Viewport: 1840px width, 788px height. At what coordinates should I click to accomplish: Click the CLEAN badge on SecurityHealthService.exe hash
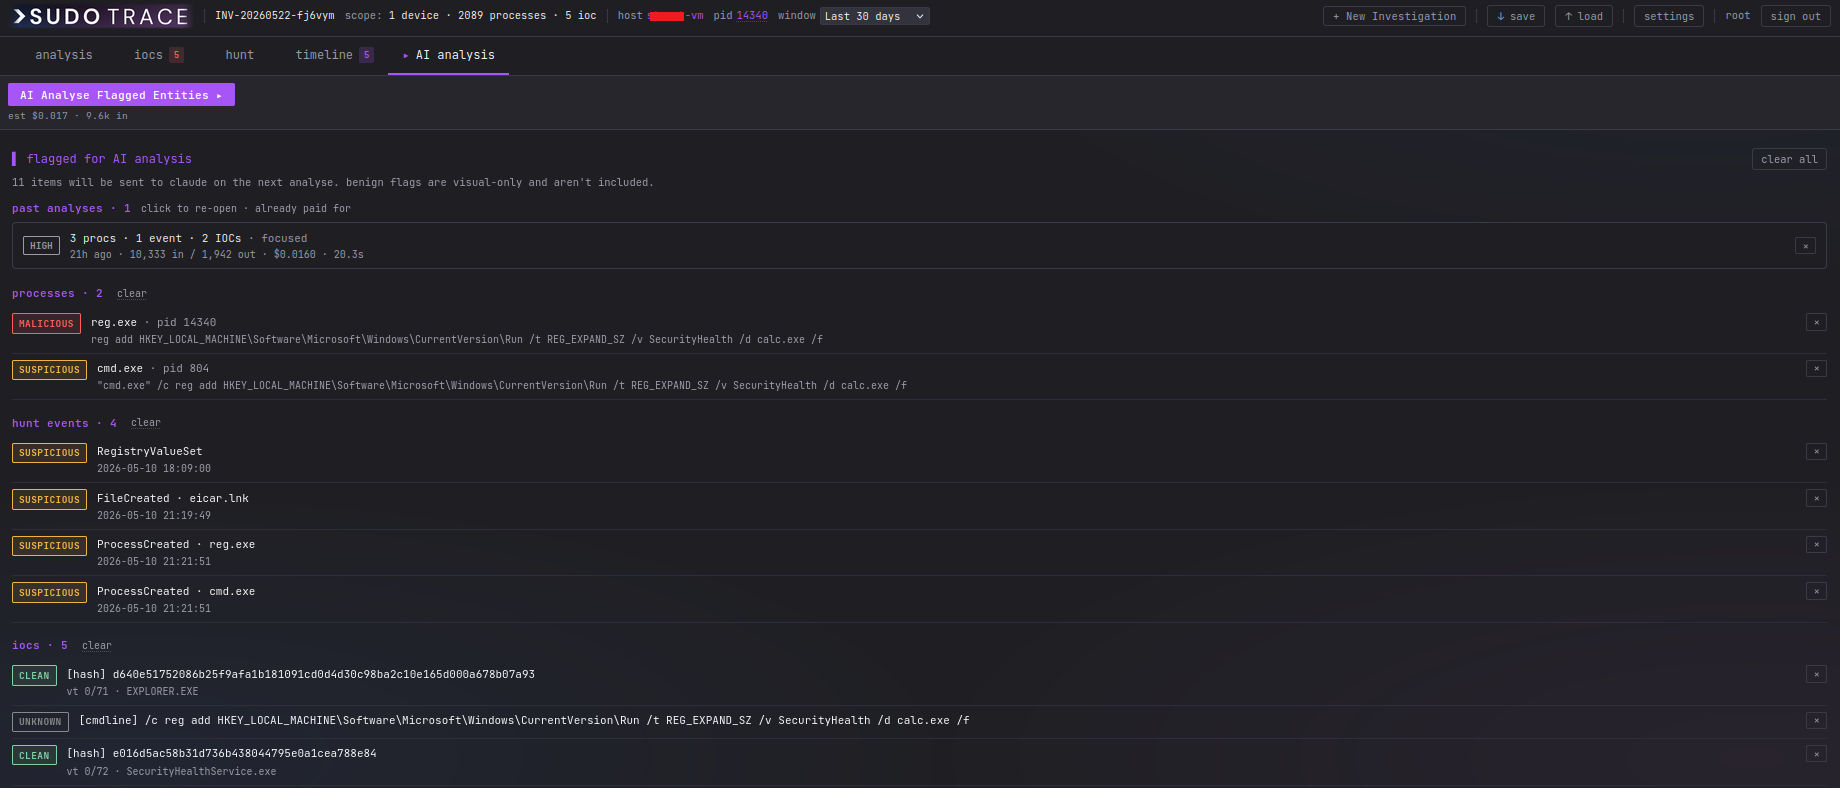tap(34, 756)
